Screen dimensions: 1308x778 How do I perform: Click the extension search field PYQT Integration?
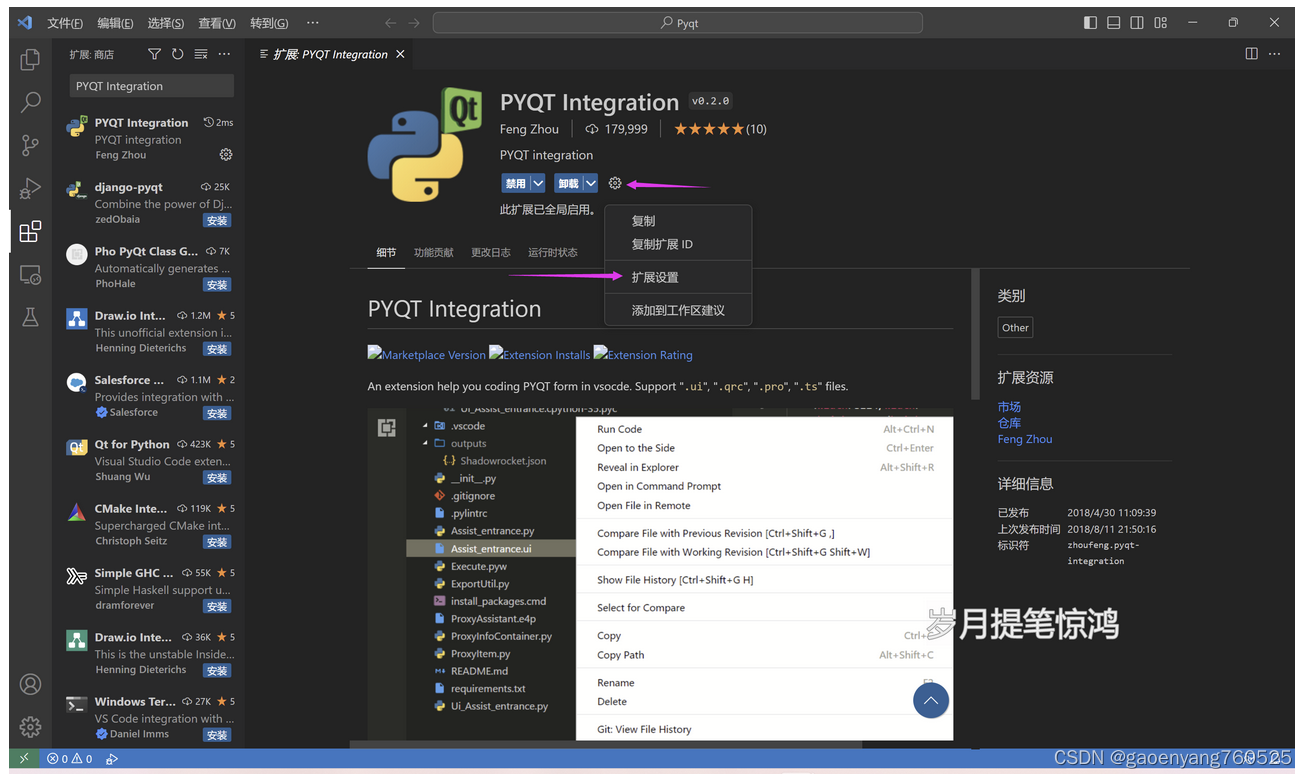[152, 86]
